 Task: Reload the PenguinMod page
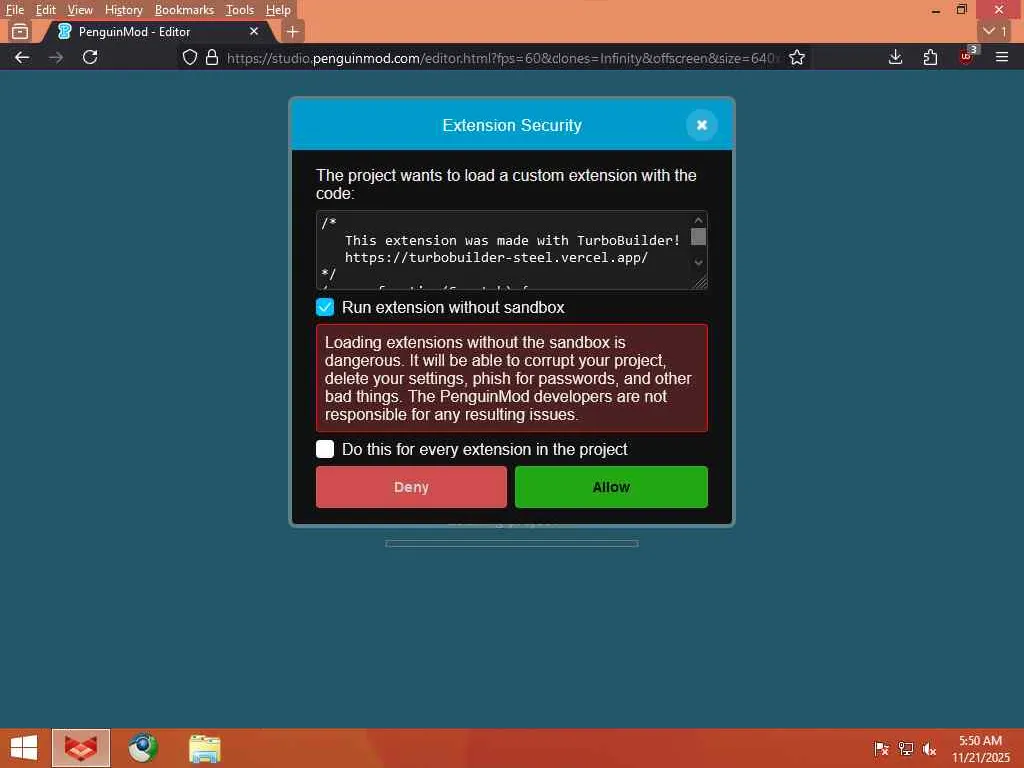click(x=90, y=57)
